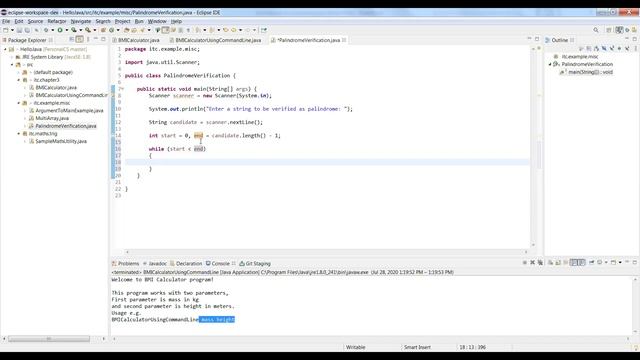Click the editor vertical scrollbar
This screenshot has height=360, width=640.
tap(533, 147)
